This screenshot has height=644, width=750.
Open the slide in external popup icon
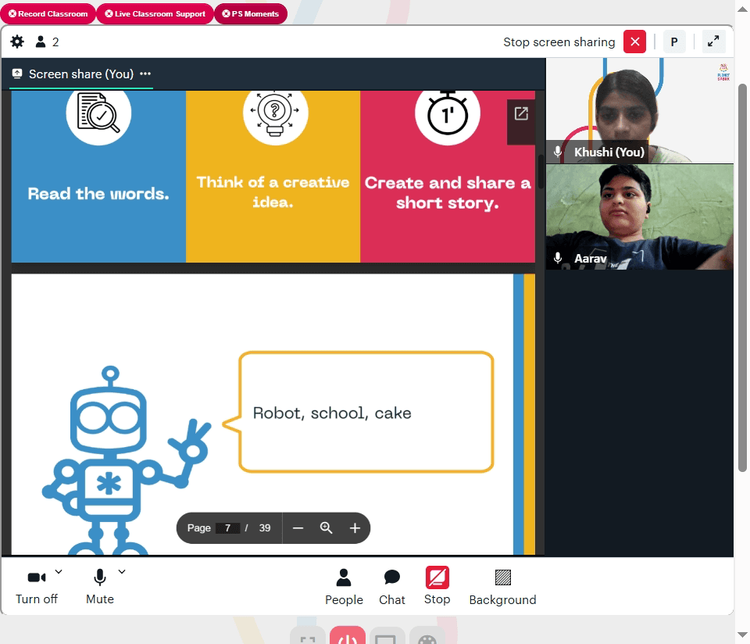521,113
